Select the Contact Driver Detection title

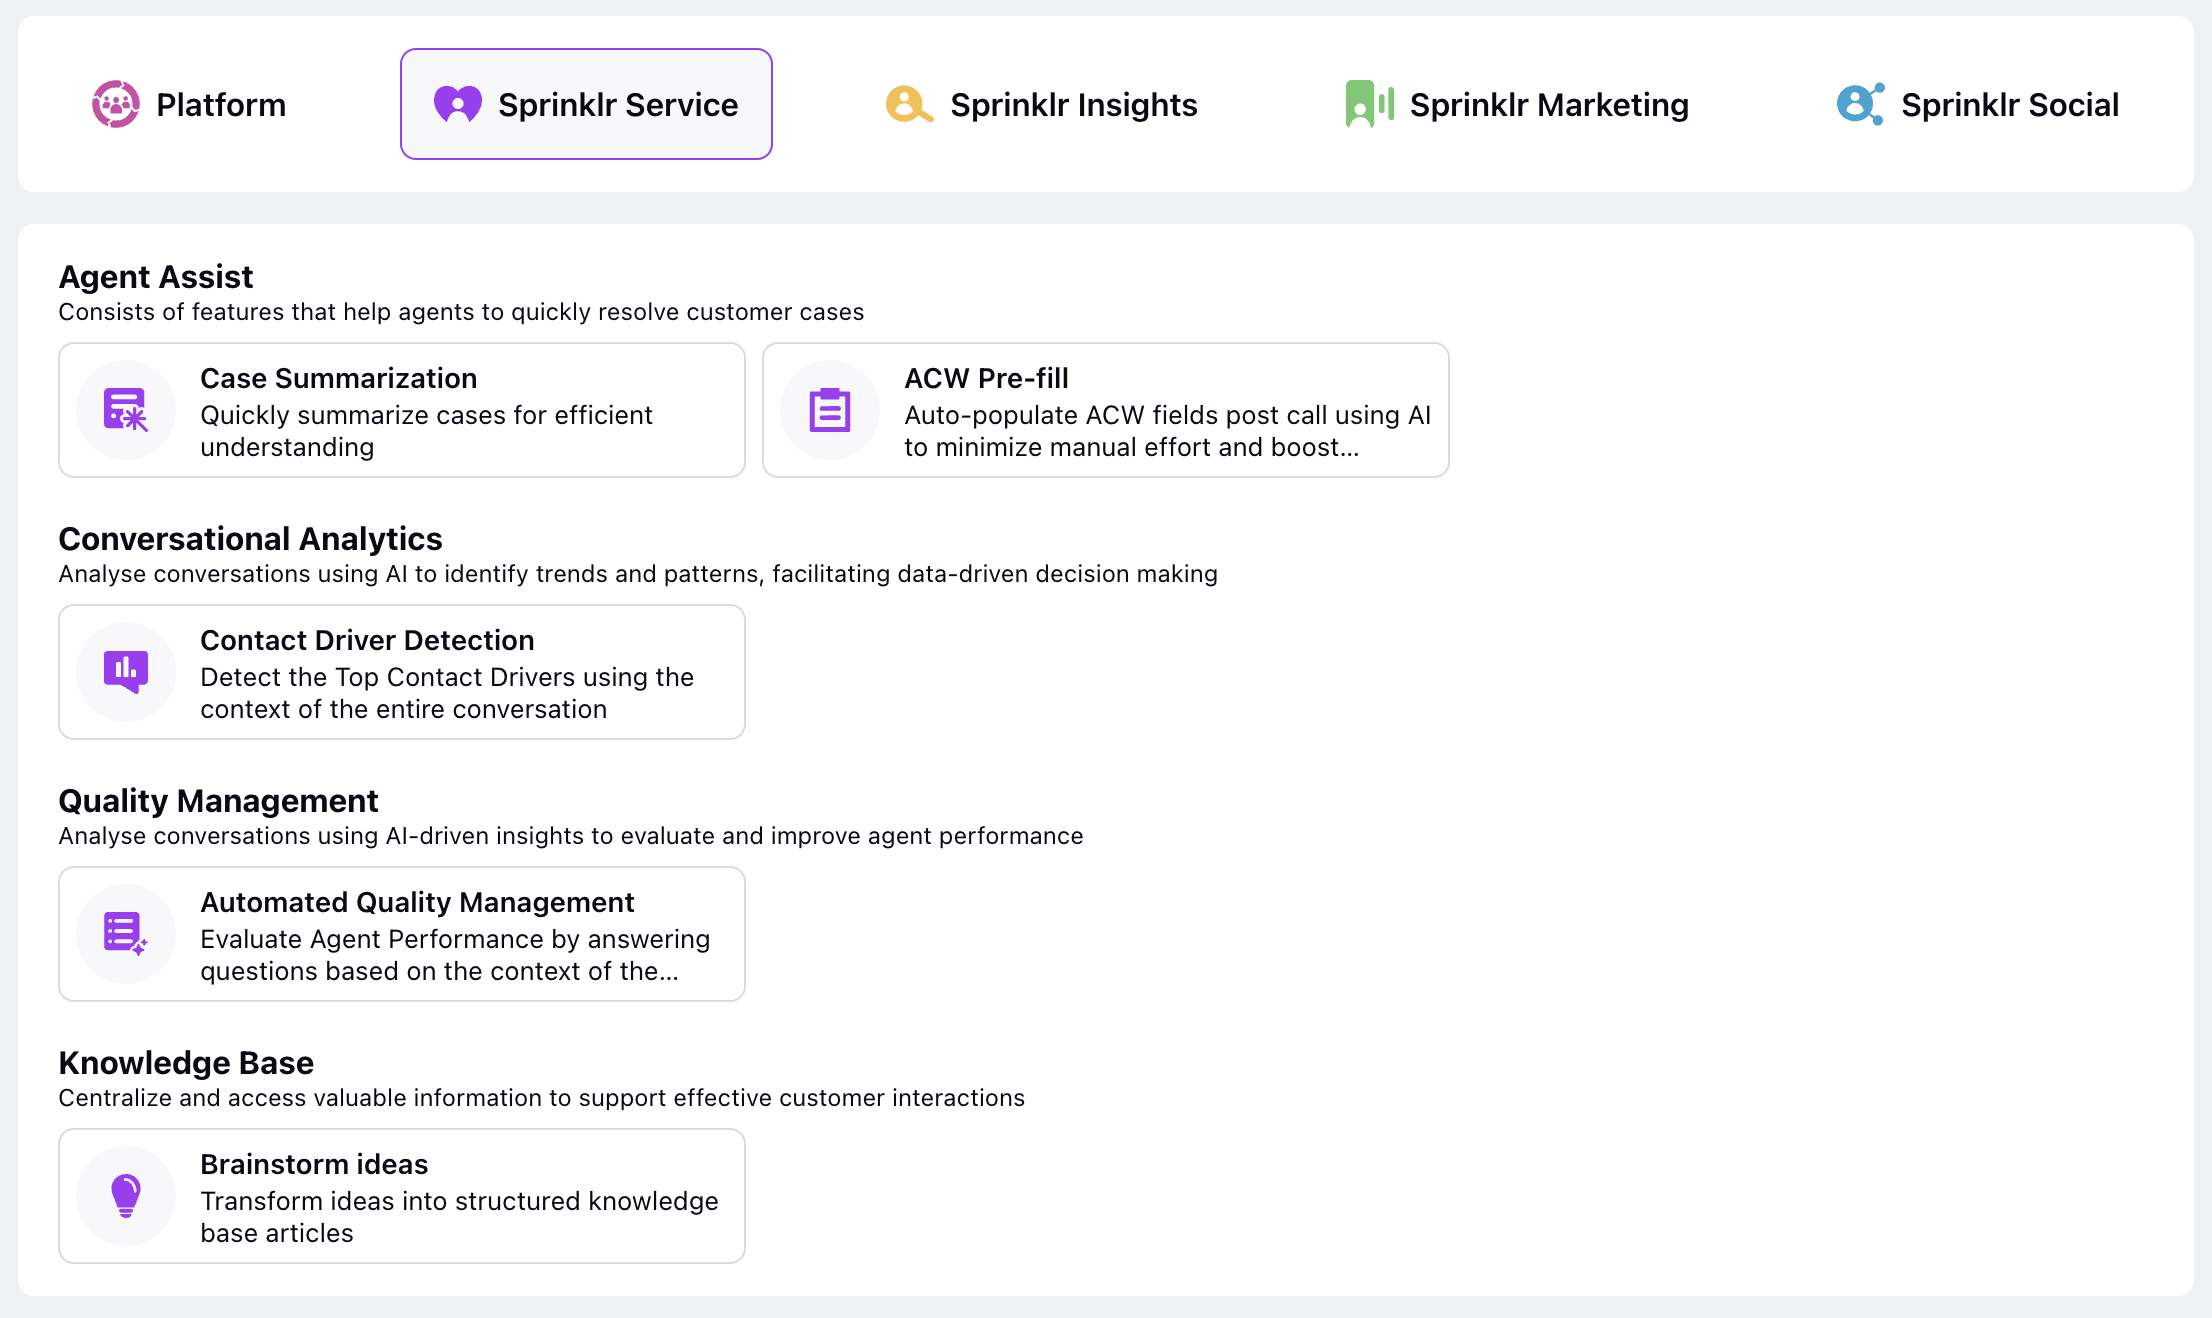367,640
